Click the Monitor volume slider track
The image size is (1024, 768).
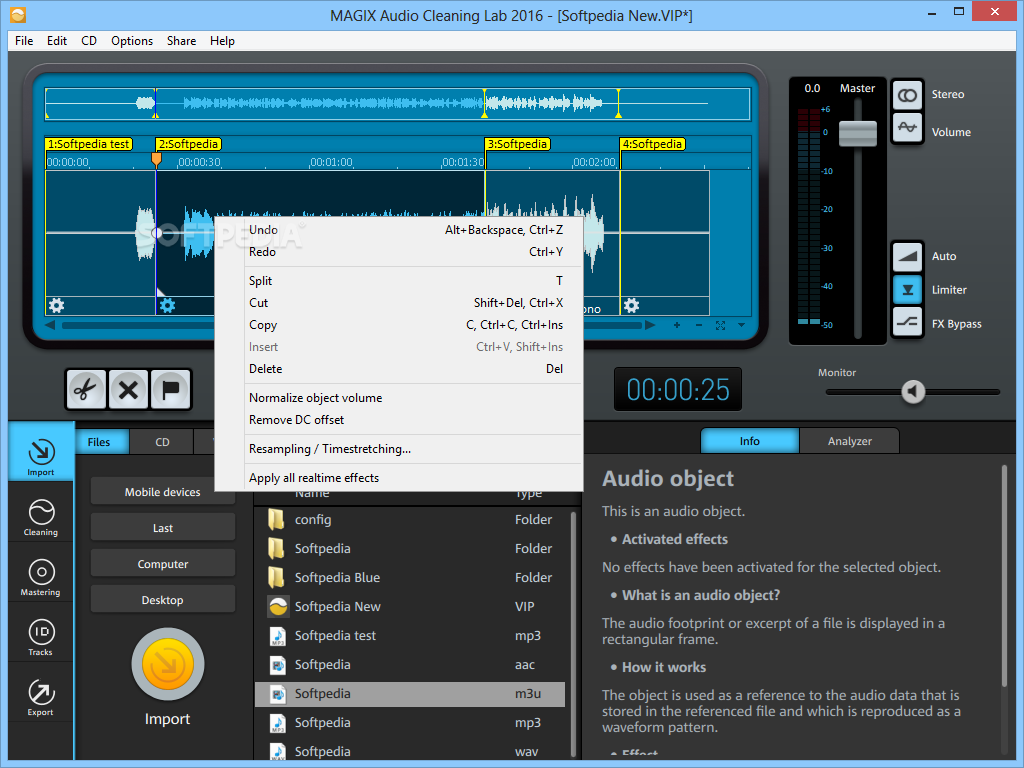(913, 392)
